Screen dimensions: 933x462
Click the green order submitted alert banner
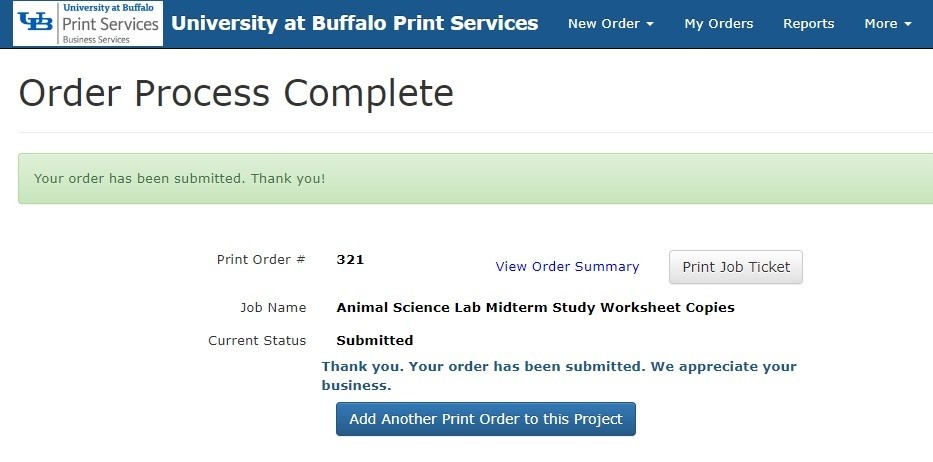(x=475, y=179)
